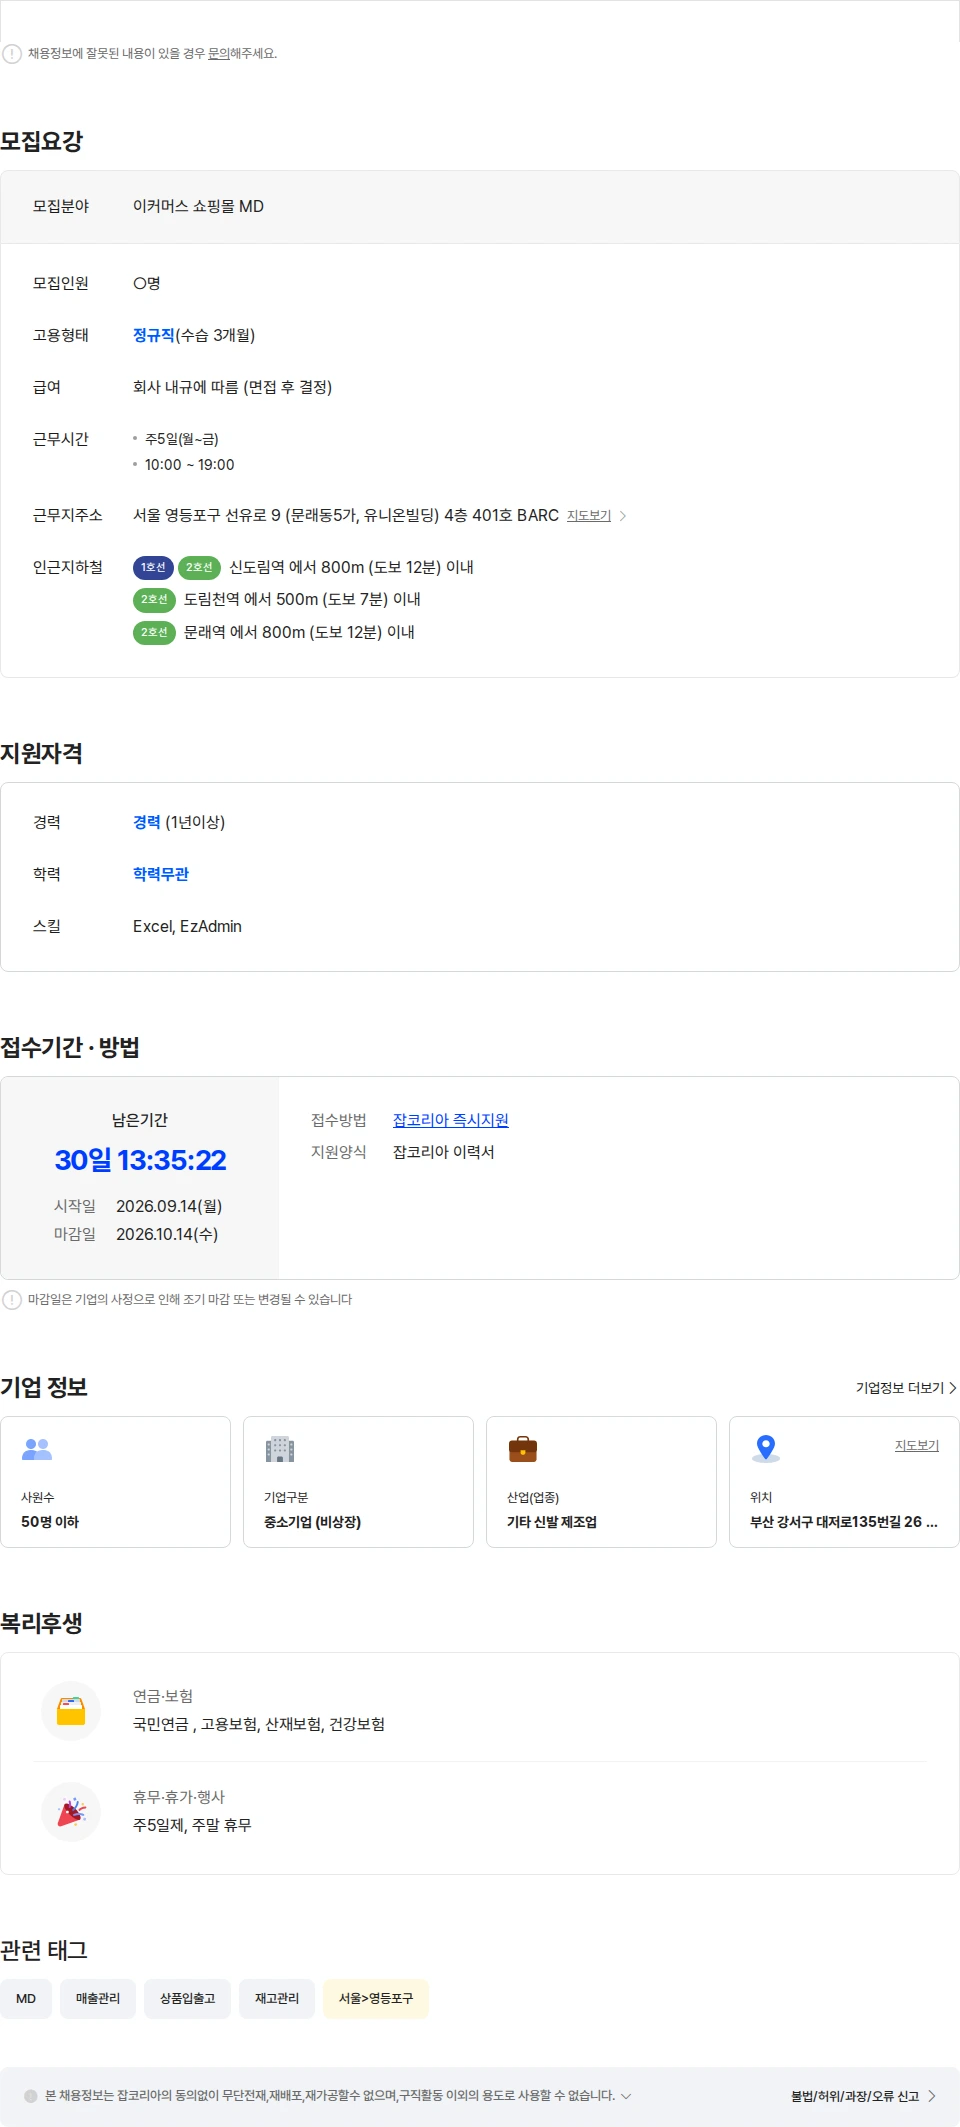
Task: Click the 2호선 badge for 문래역
Action: tap(154, 633)
